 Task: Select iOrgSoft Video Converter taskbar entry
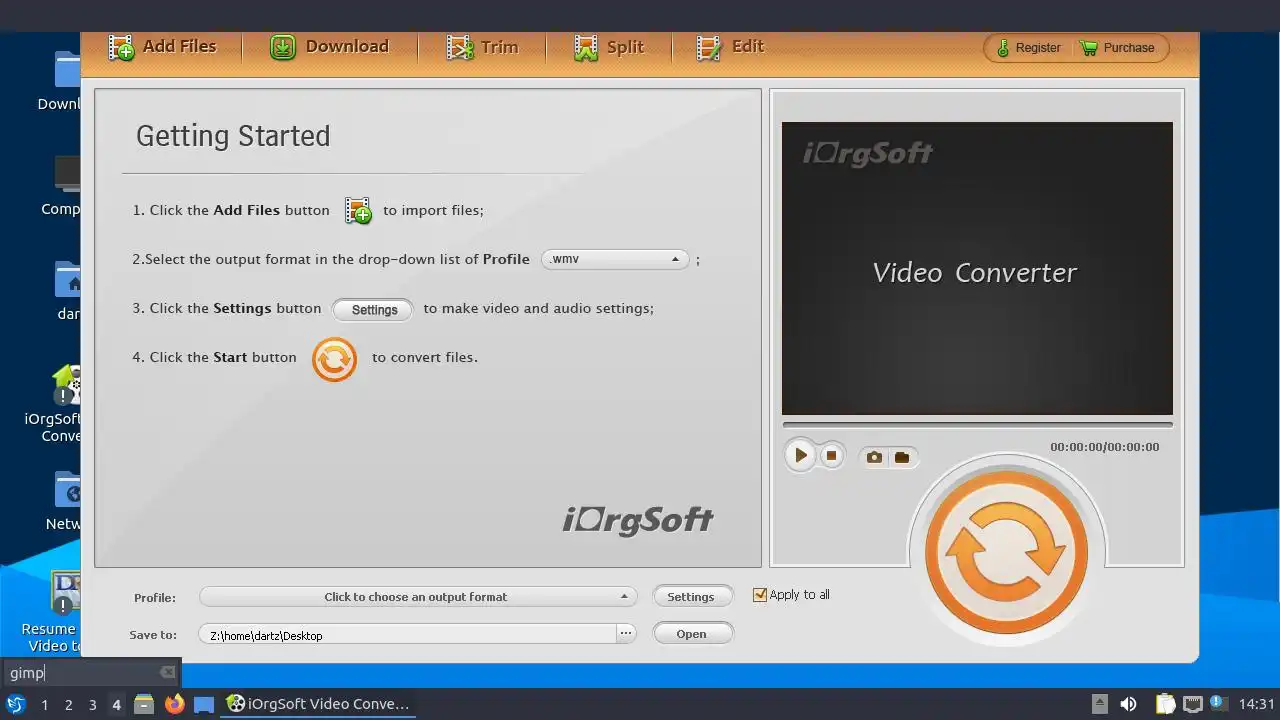(x=318, y=704)
